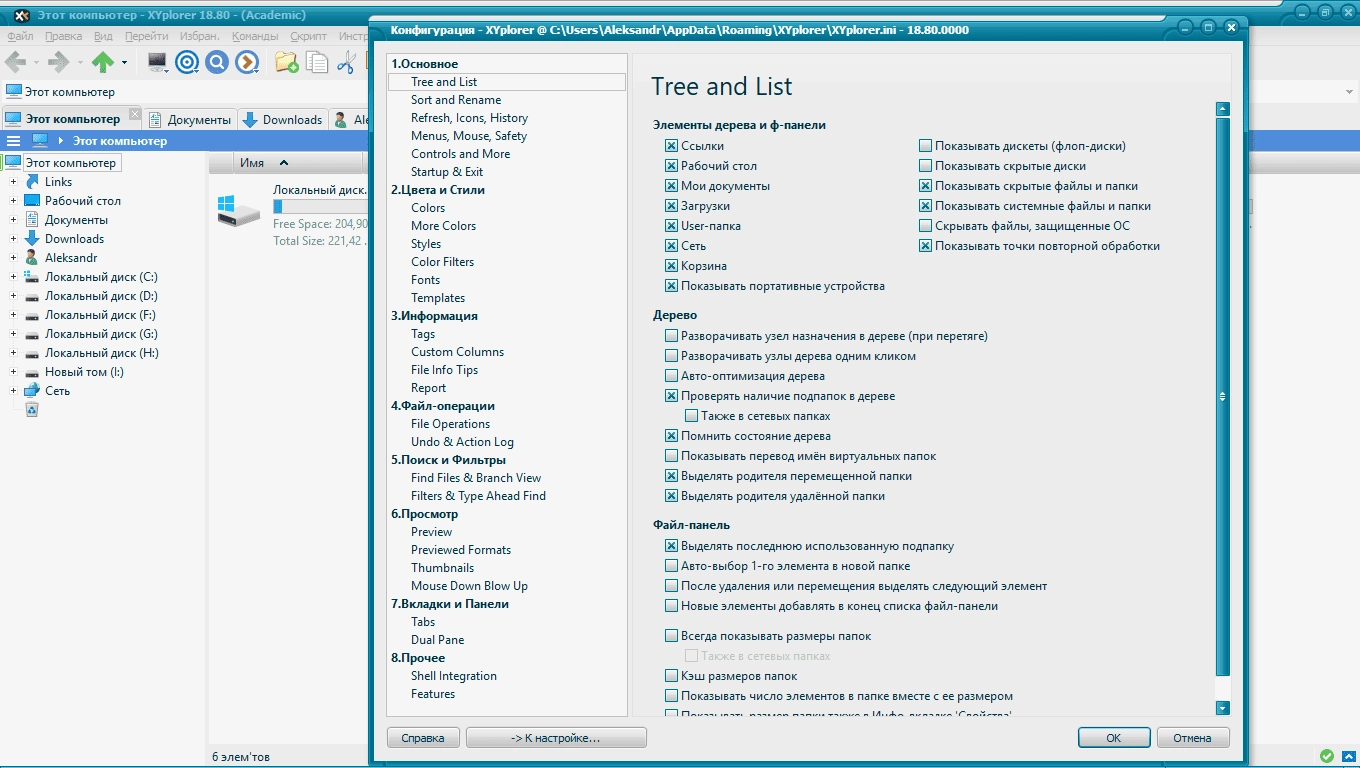Select Color Filters config category
Screen dimensions: 1360x768
pos(442,262)
